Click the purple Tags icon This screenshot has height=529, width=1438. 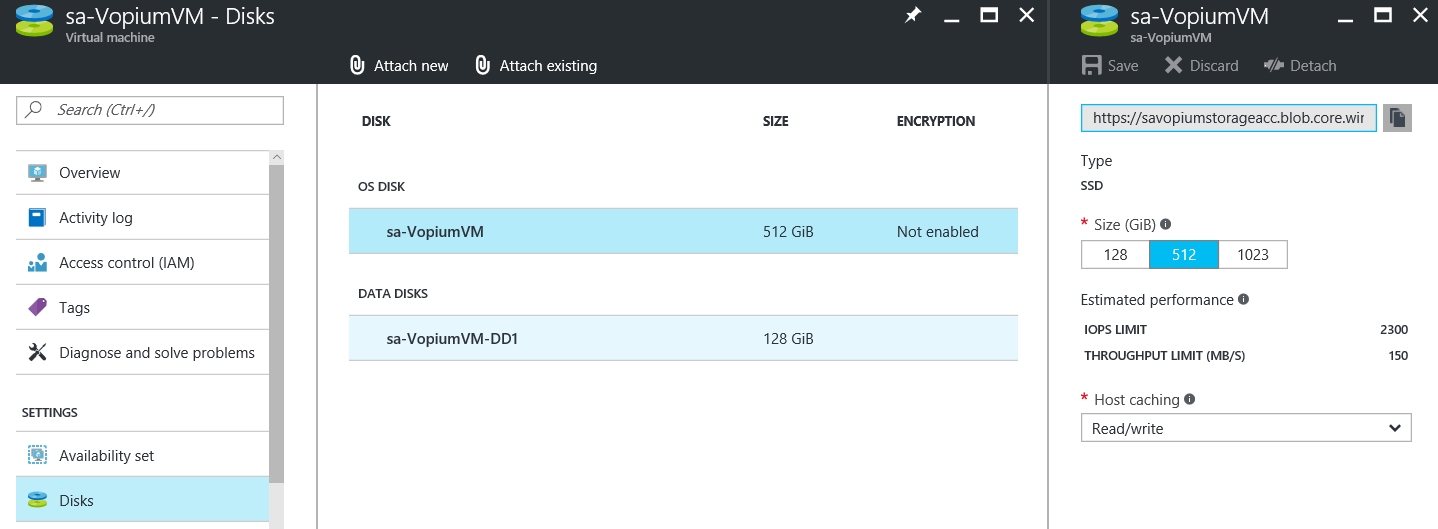(38, 307)
